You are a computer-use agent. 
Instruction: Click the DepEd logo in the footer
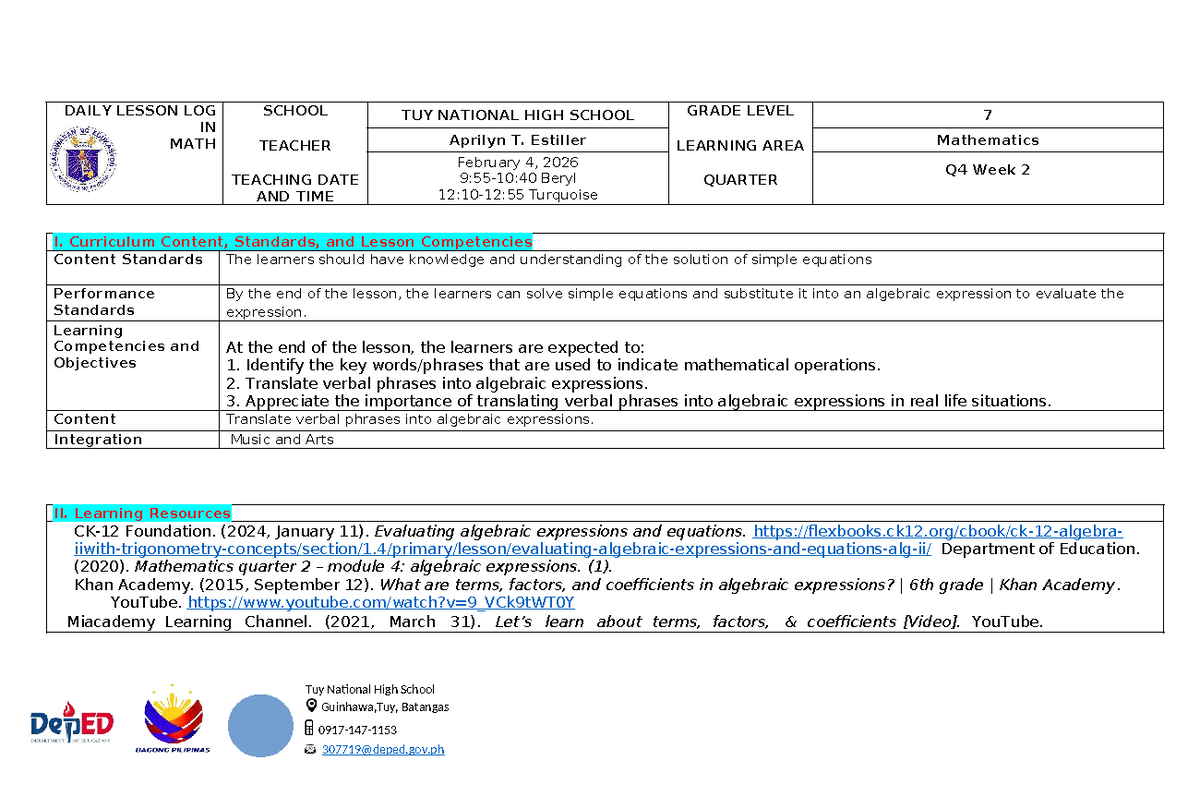71,724
